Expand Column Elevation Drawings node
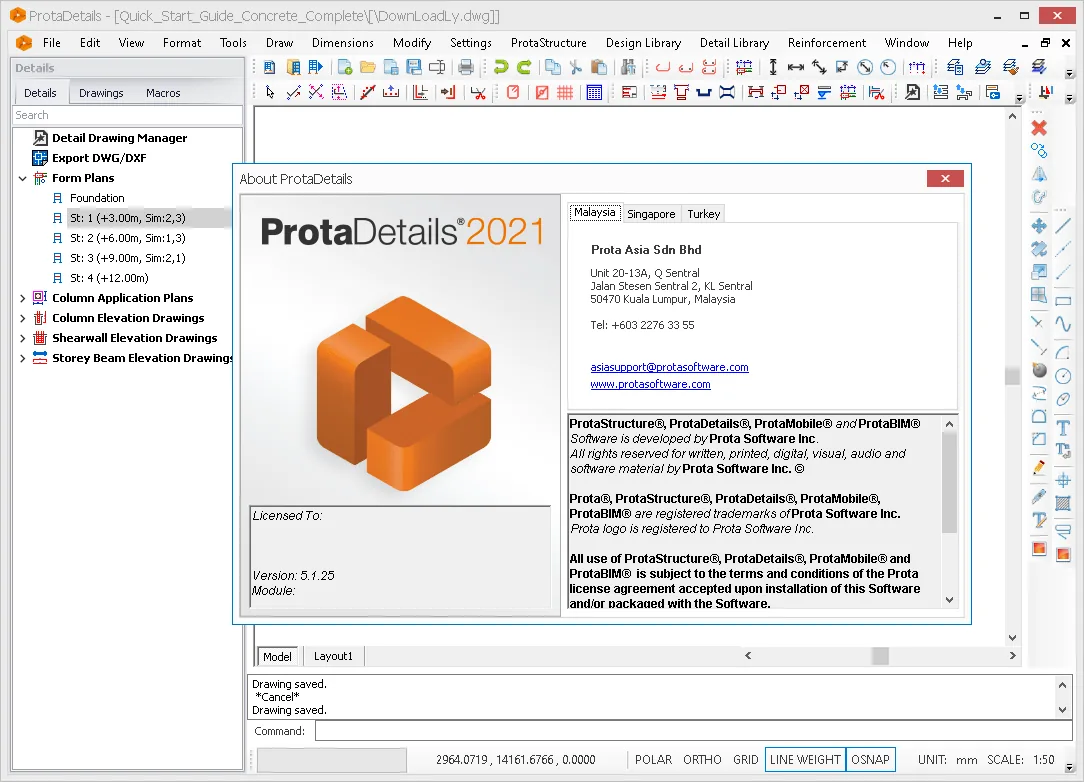Image resolution: width=1084 pixels, height=782 pixels. click(x=23, y=318)
